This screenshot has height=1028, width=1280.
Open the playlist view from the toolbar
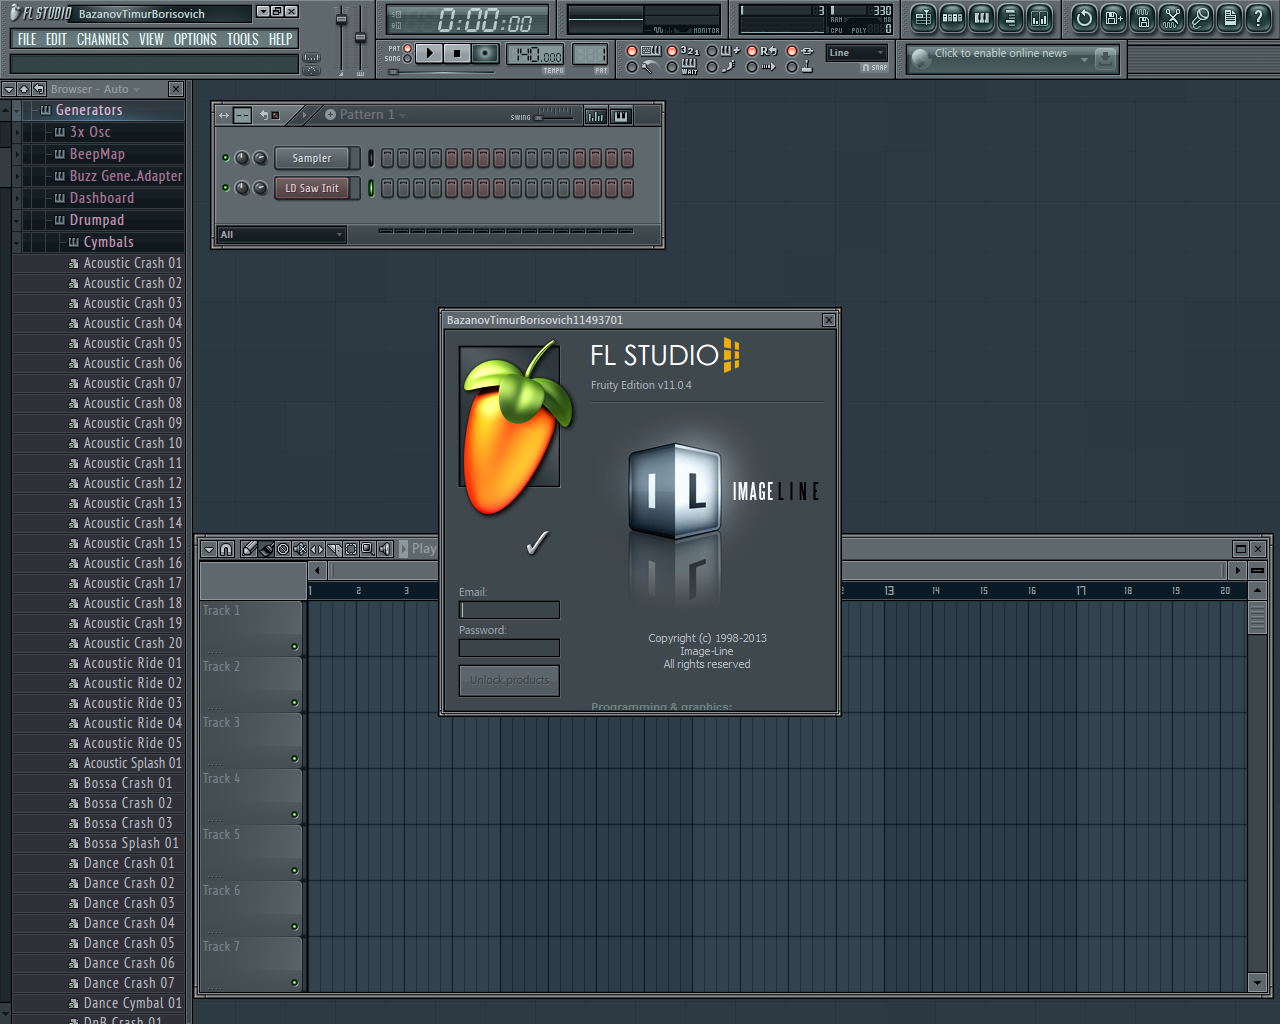(x=923, y=17)
